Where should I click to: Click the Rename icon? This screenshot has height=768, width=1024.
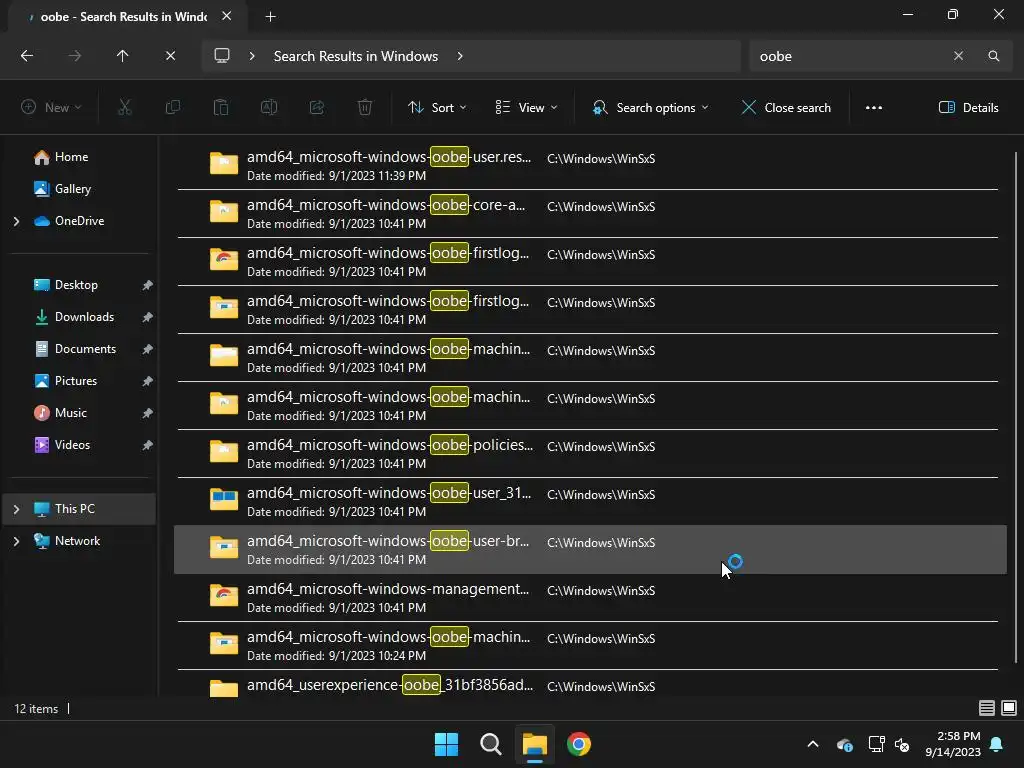pyautogui.click(x=269, y=108)
